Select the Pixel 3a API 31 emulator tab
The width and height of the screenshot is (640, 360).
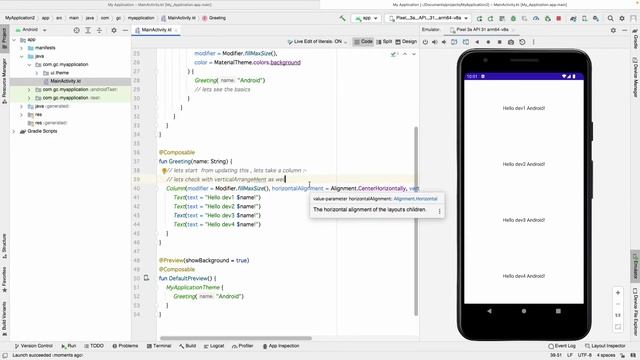pyautogui.click(x=481, y=30)
